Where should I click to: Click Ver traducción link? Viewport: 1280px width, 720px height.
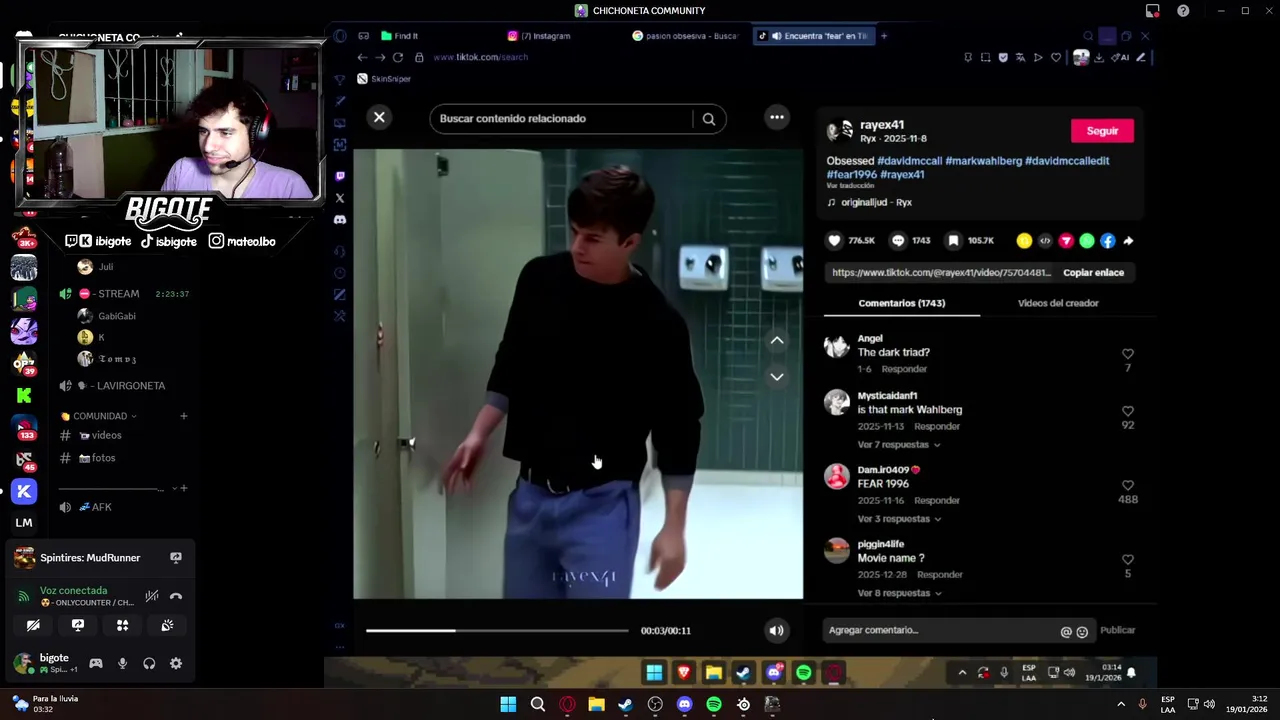(x=850, y=186)
